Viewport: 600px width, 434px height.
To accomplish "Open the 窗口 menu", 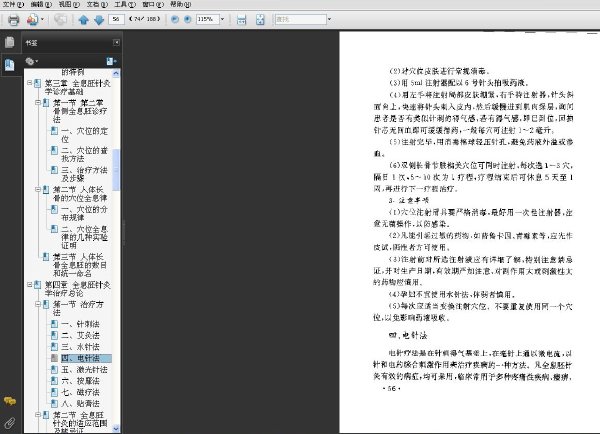I will coord(153,4).
